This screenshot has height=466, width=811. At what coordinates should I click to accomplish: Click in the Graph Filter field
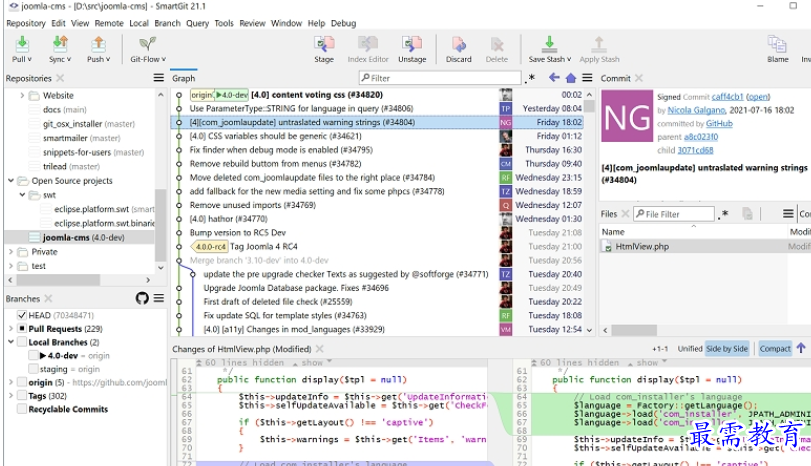tap(440, 78)
